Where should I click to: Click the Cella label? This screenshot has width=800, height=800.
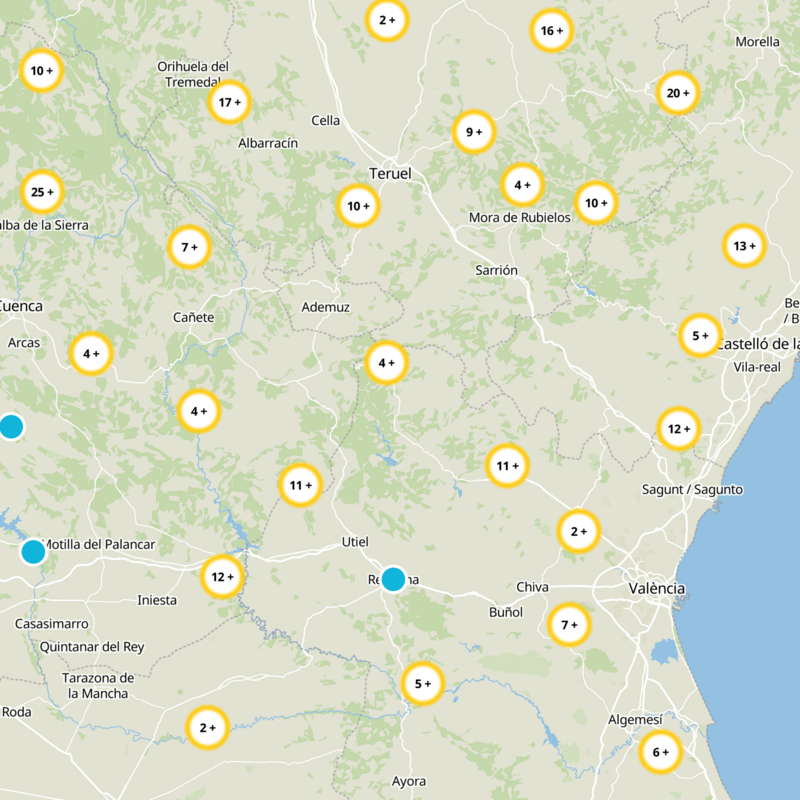(x=326, y=120)
